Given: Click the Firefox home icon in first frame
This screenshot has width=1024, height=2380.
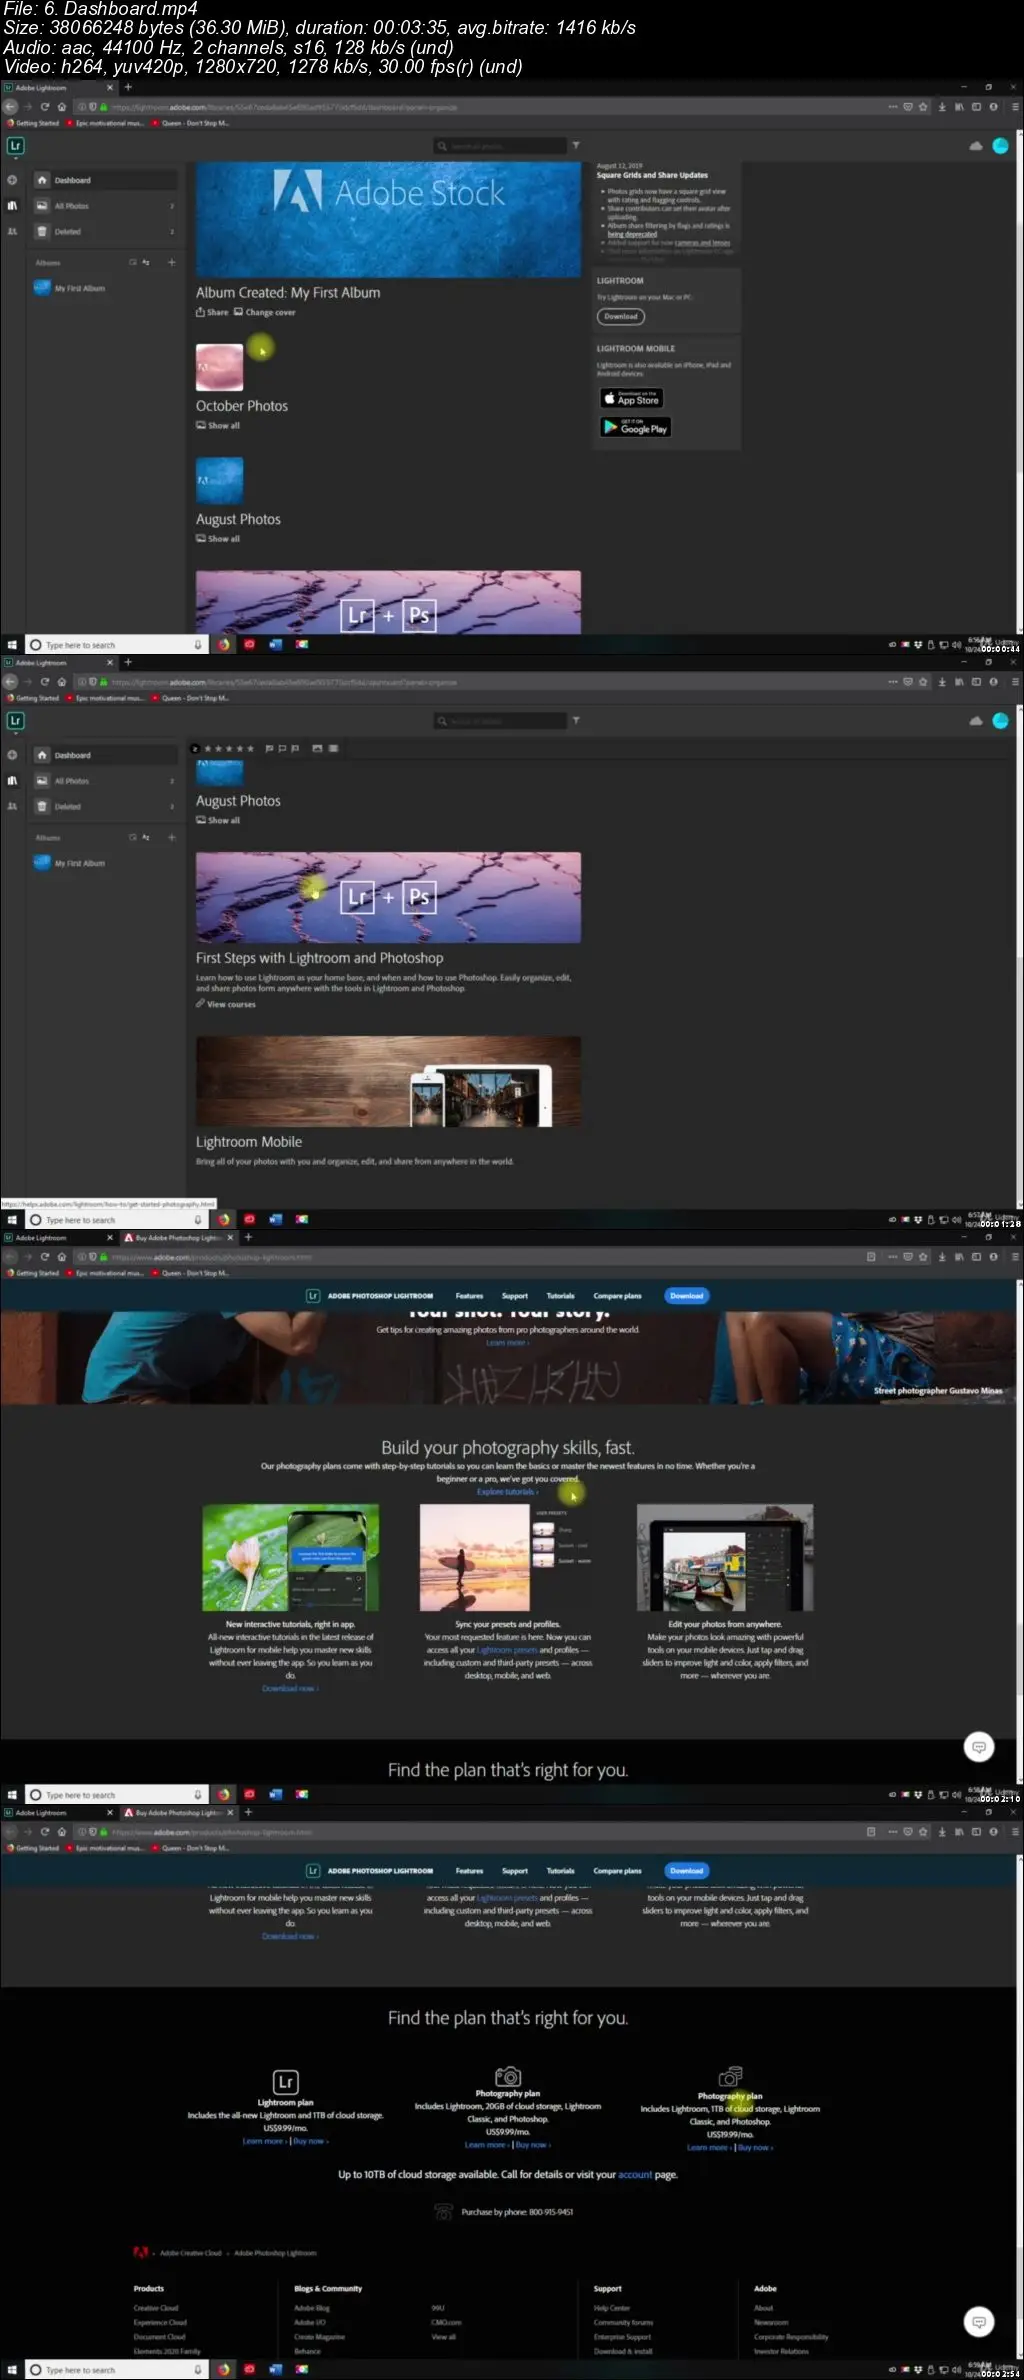Looking at the screenshot, I should point(61,106).
